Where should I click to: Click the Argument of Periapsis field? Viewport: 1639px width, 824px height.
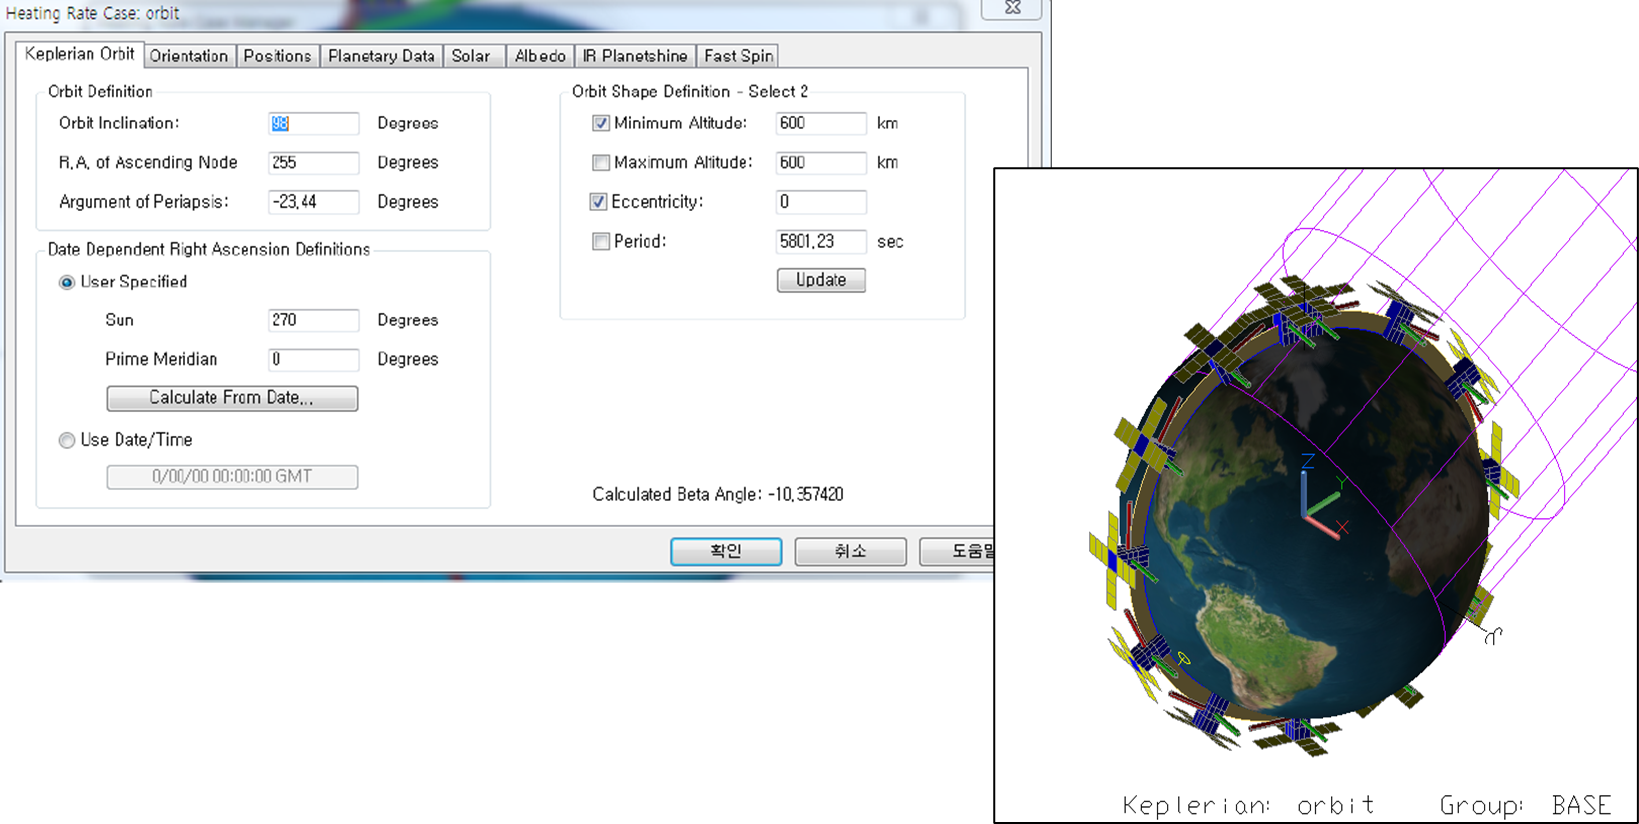313,202
